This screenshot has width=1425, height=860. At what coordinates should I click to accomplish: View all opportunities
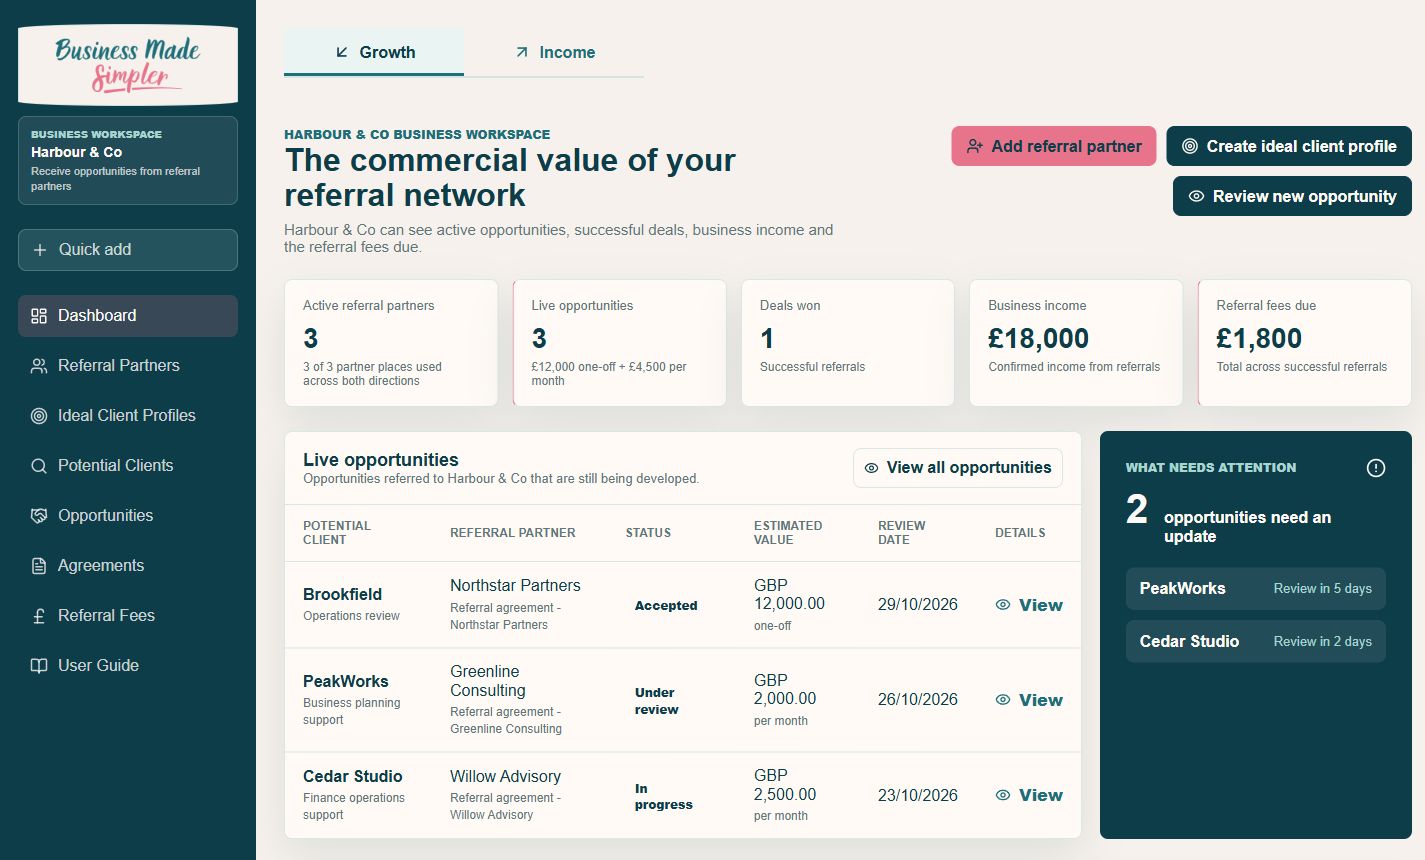[x=958, y=468]
